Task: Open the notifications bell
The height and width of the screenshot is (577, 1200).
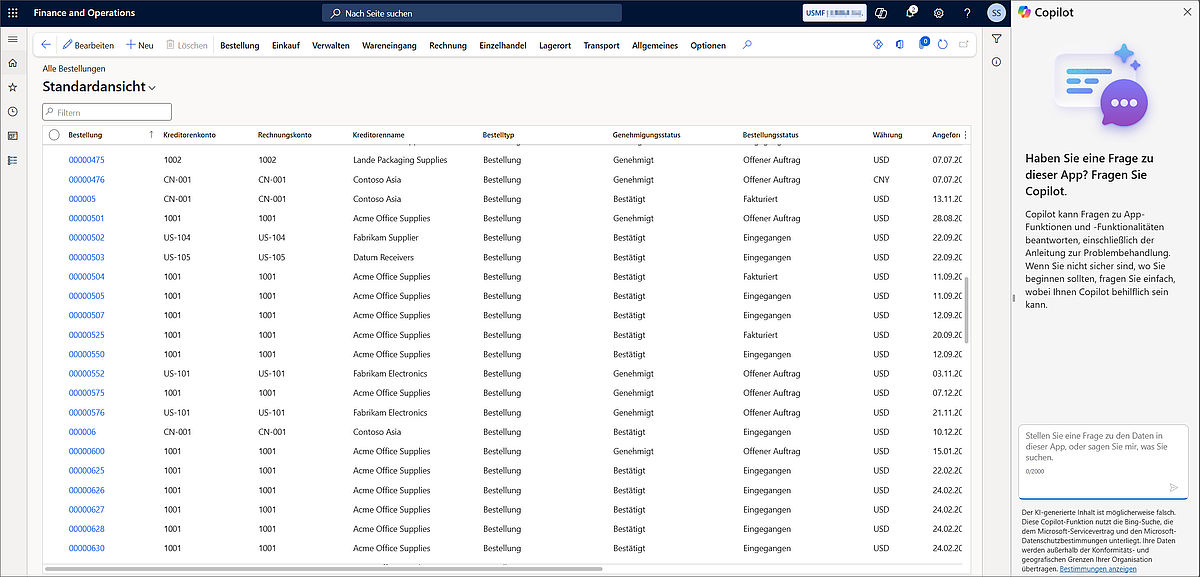Action: [911, 13]
